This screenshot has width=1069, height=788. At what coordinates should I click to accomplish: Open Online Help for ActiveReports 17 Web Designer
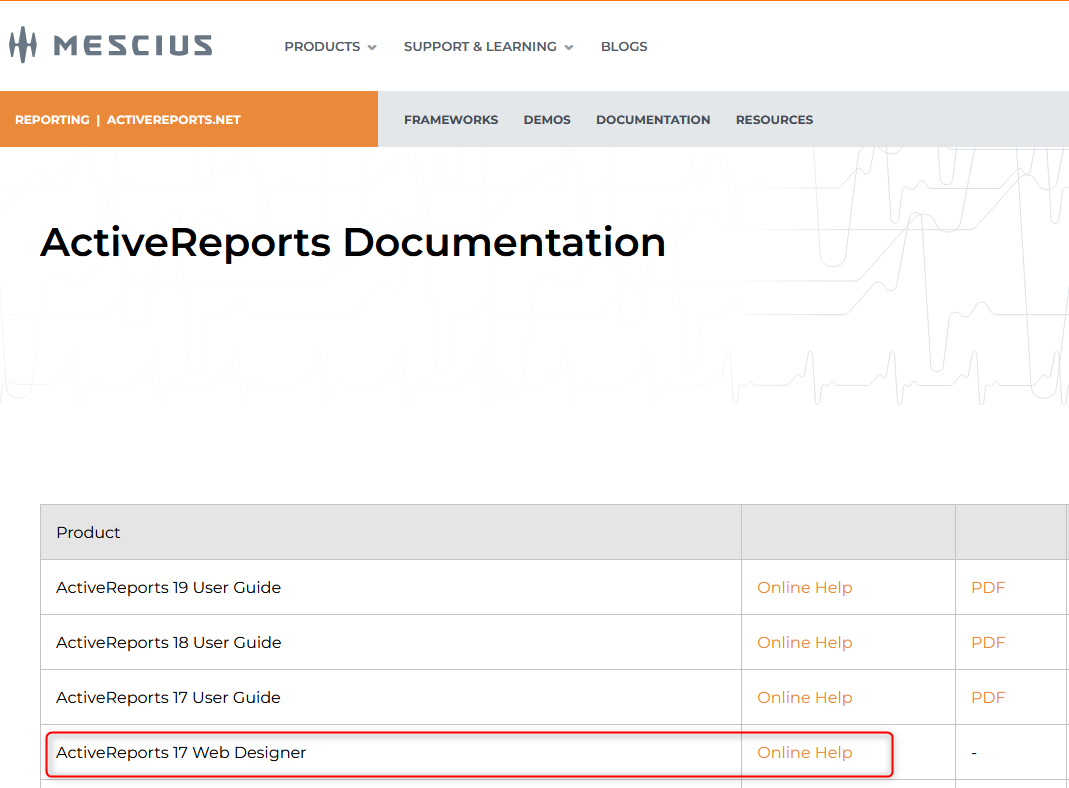(x=804, y=753)
